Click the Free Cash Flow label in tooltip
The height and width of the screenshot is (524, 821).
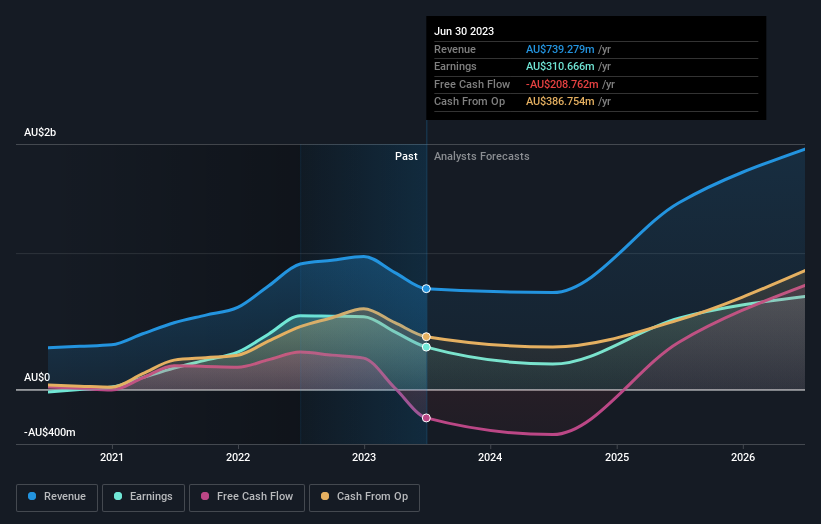point(472,84)
